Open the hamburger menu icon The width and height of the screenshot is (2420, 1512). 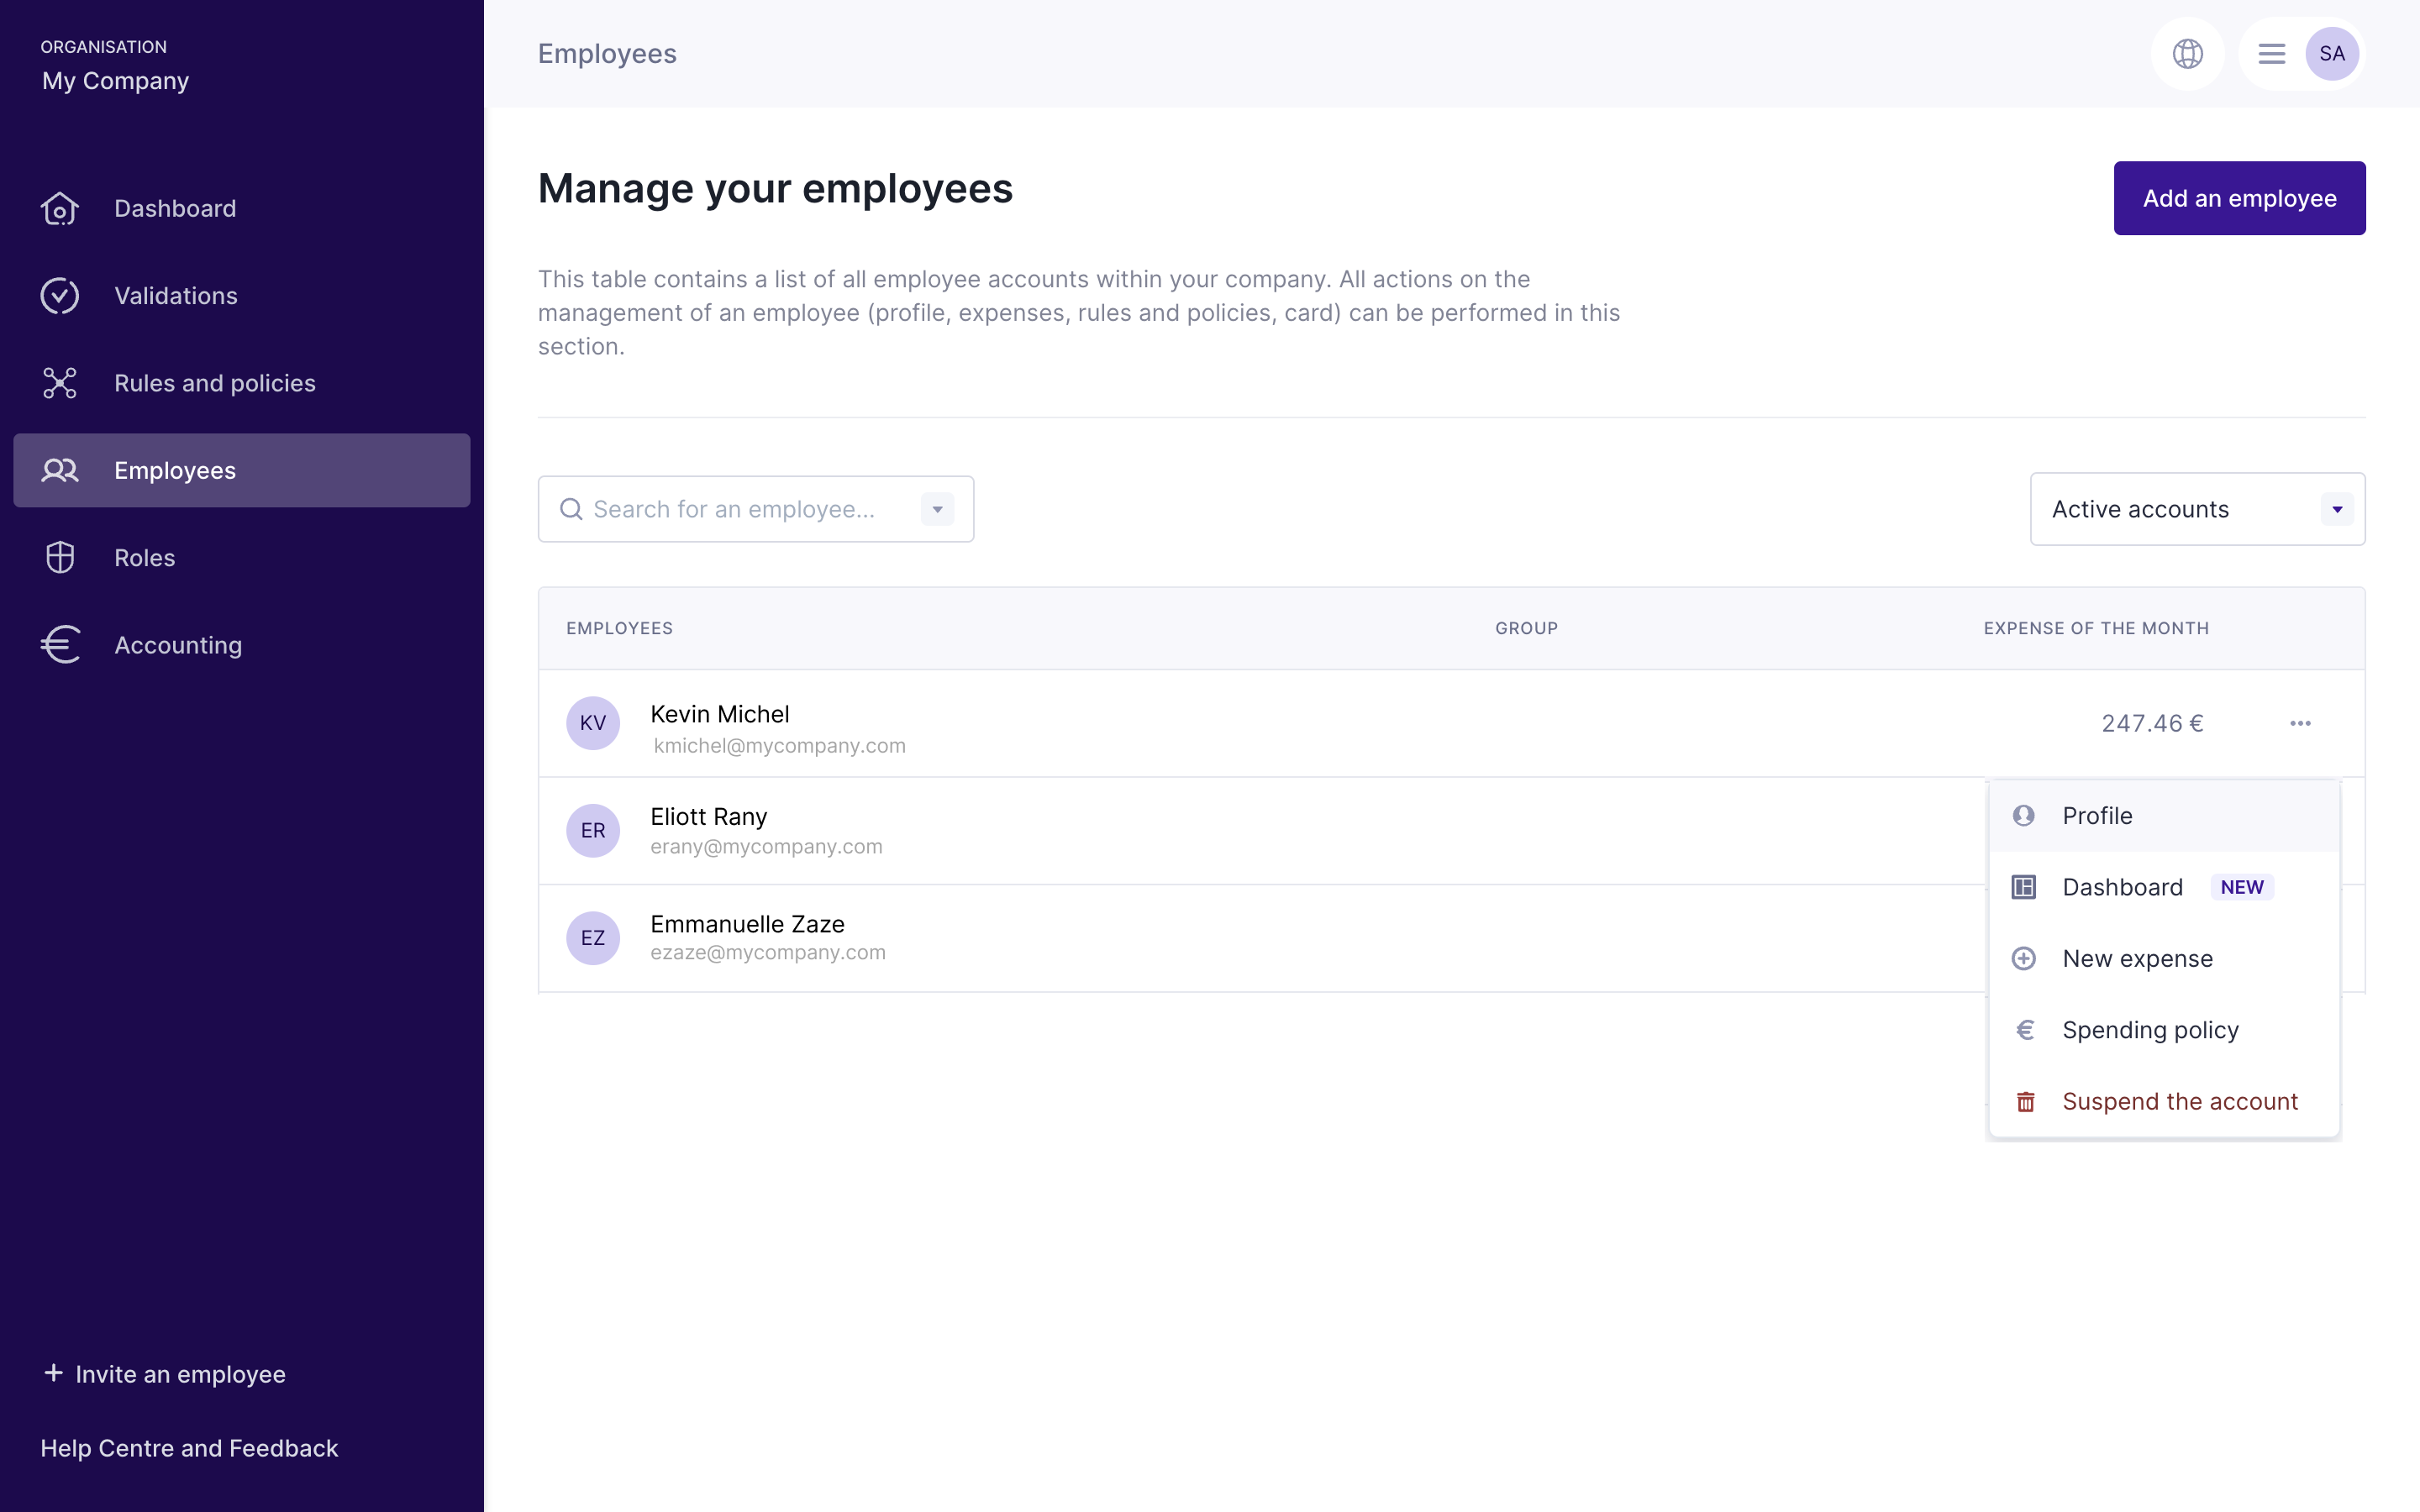click(2271, 54)
